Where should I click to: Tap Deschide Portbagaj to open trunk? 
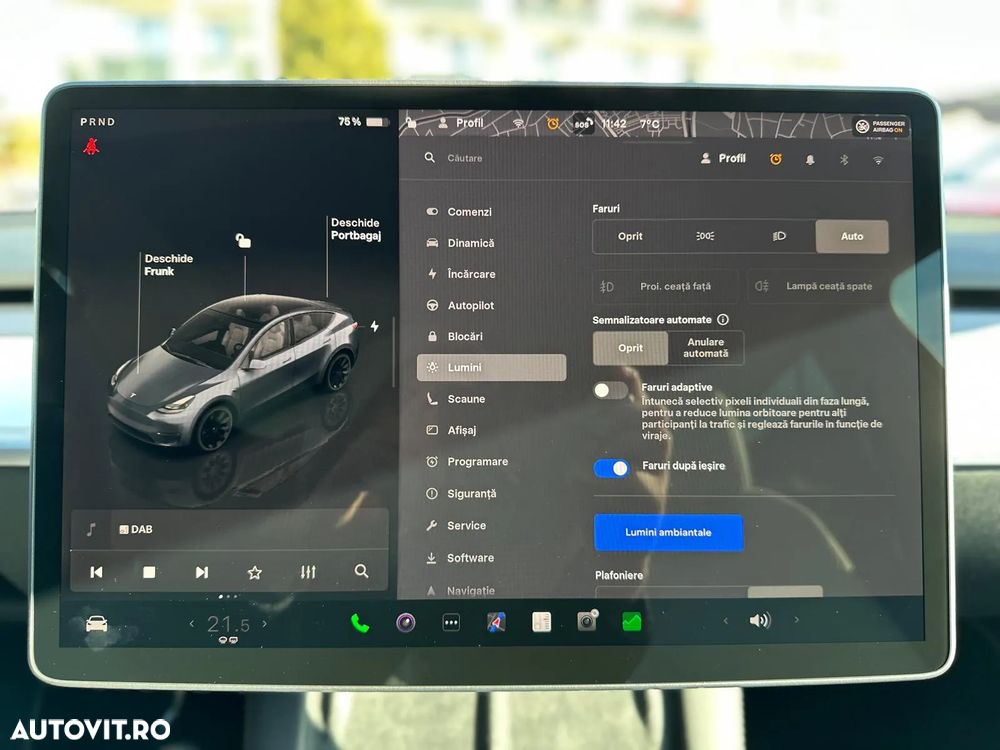[355, 229]
